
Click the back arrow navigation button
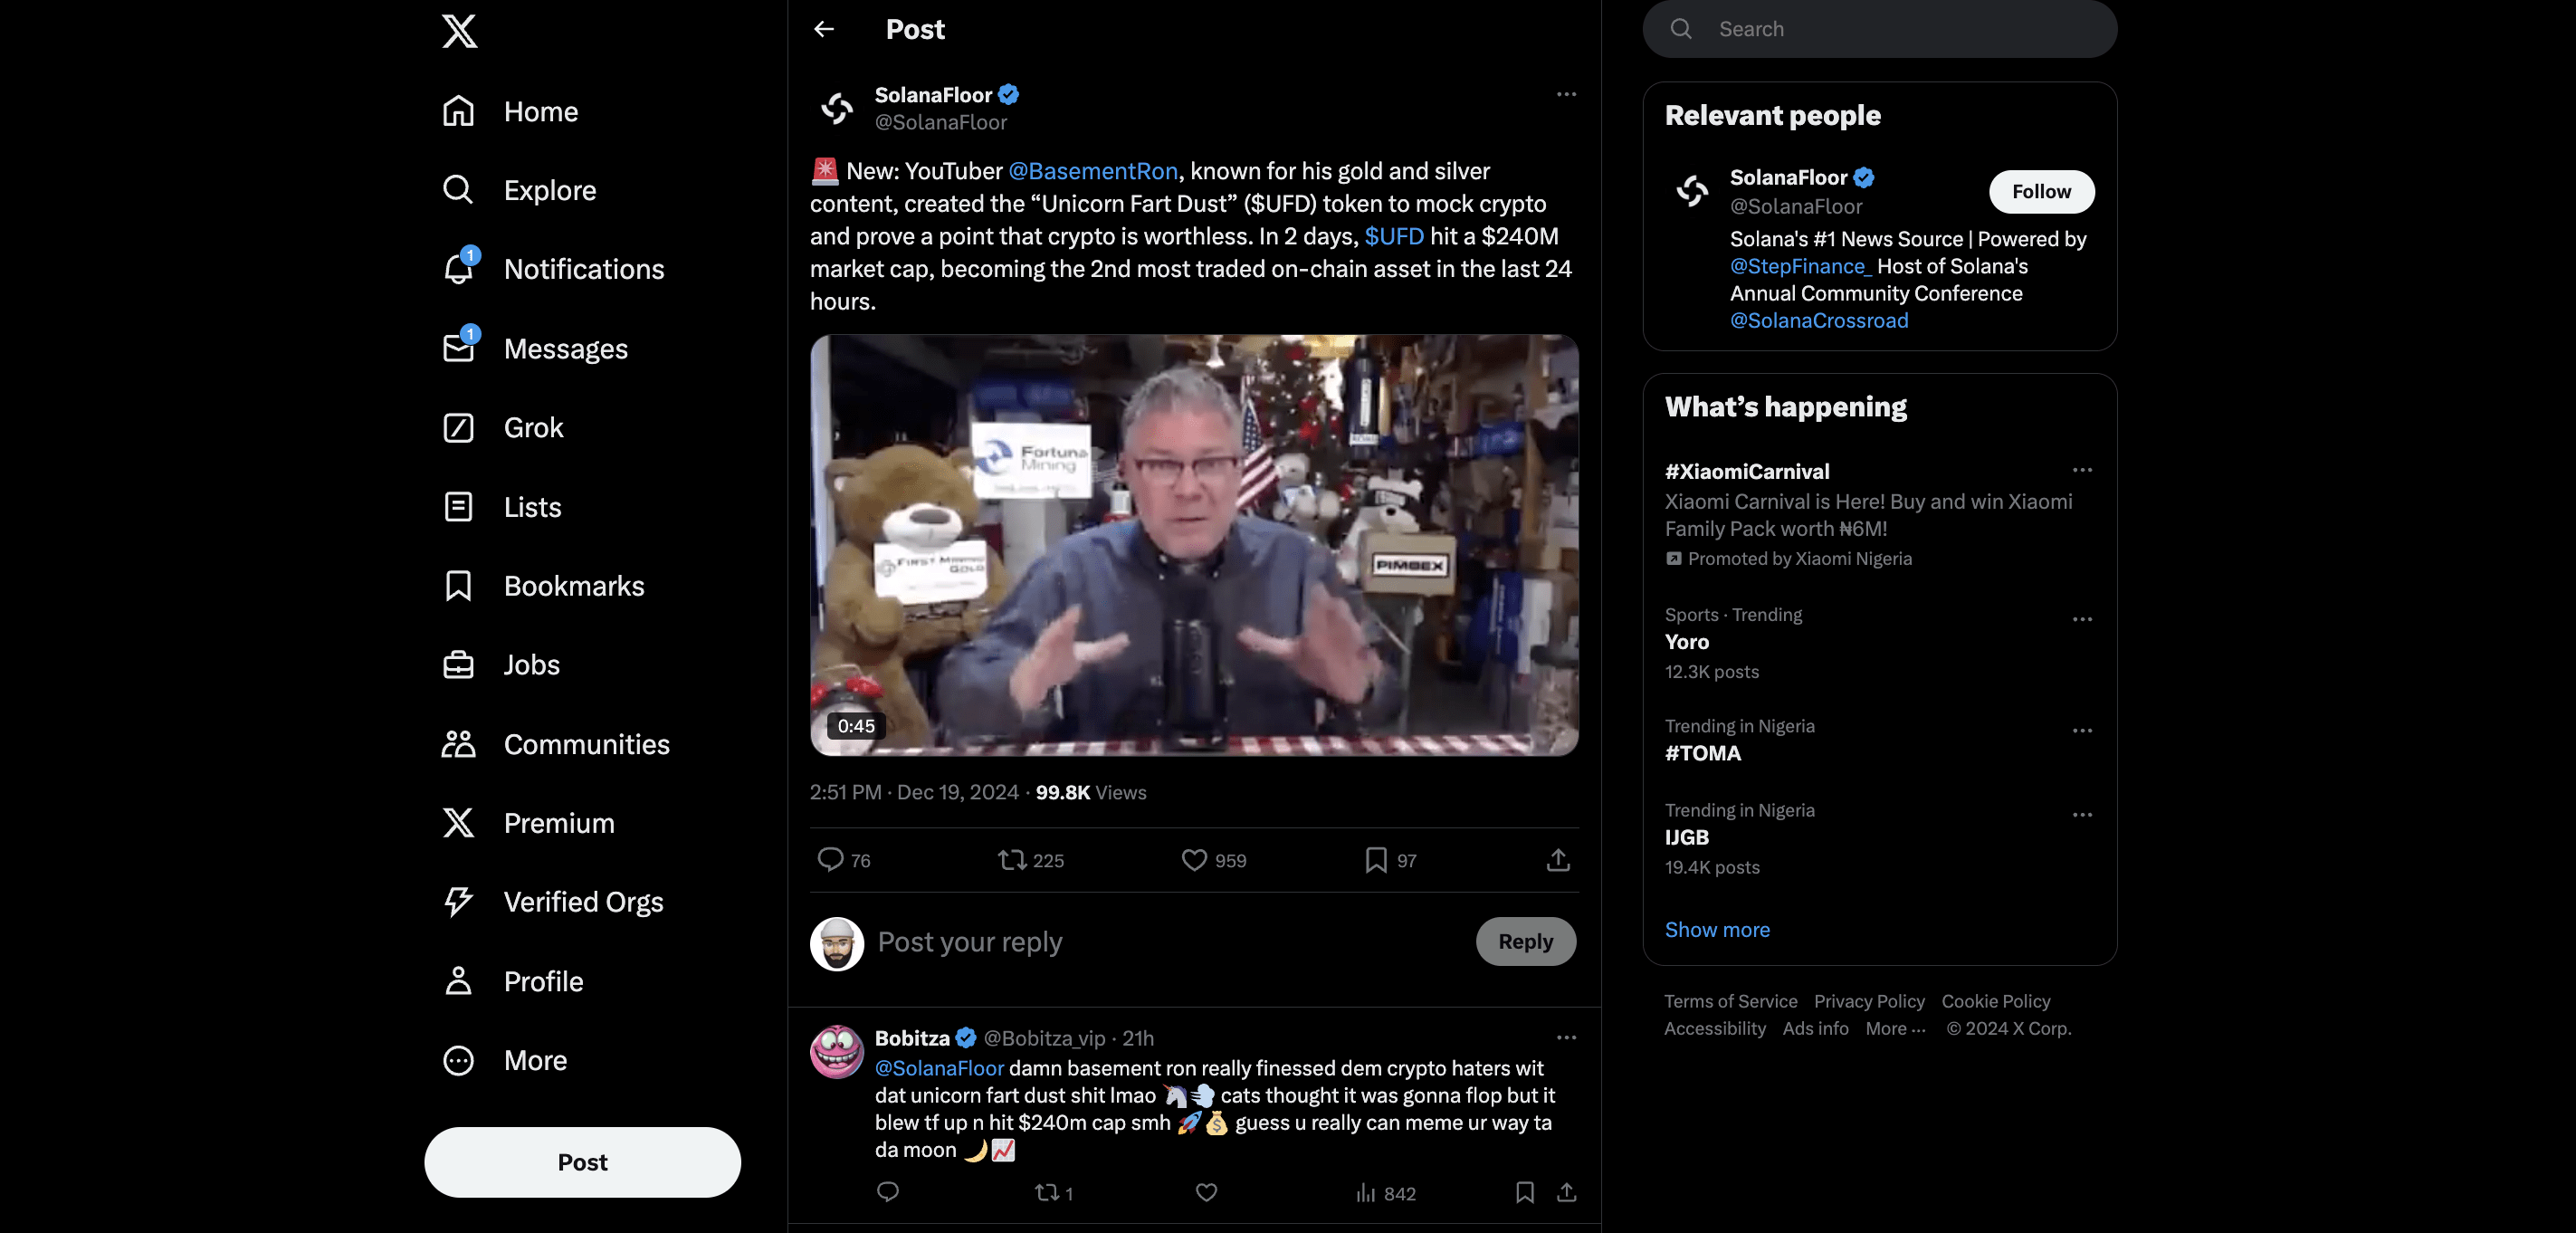(x=823, y=30)
